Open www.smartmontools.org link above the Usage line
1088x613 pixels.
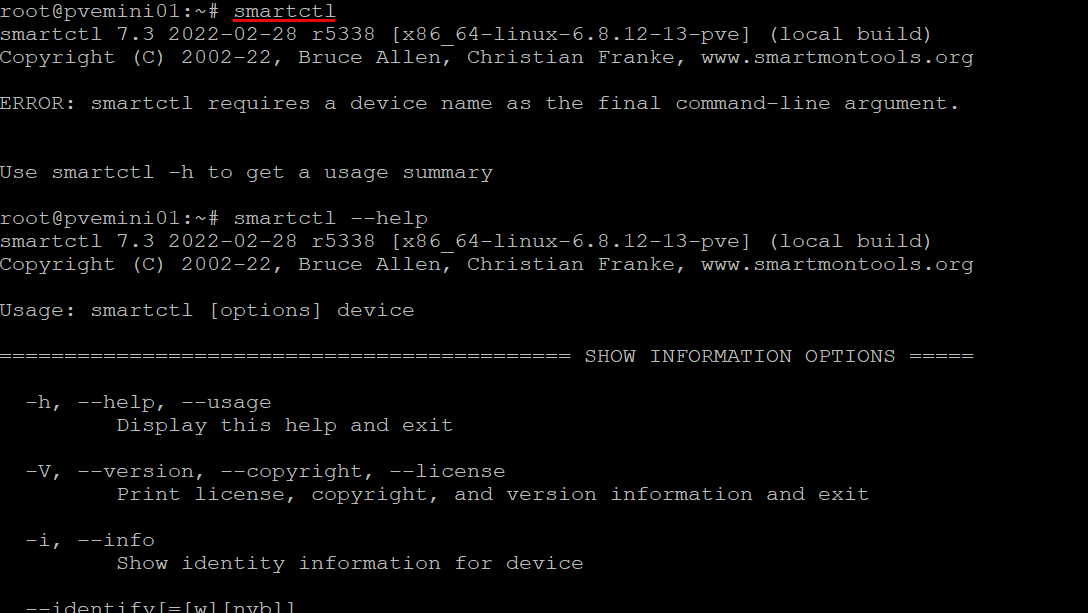837,264
